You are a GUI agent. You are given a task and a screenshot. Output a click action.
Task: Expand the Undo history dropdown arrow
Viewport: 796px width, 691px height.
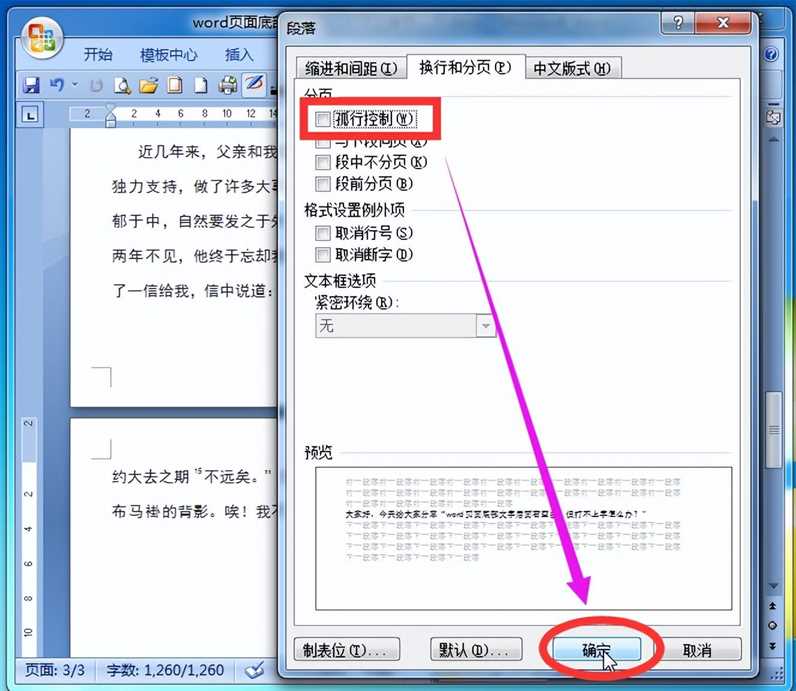pos(73,86)
